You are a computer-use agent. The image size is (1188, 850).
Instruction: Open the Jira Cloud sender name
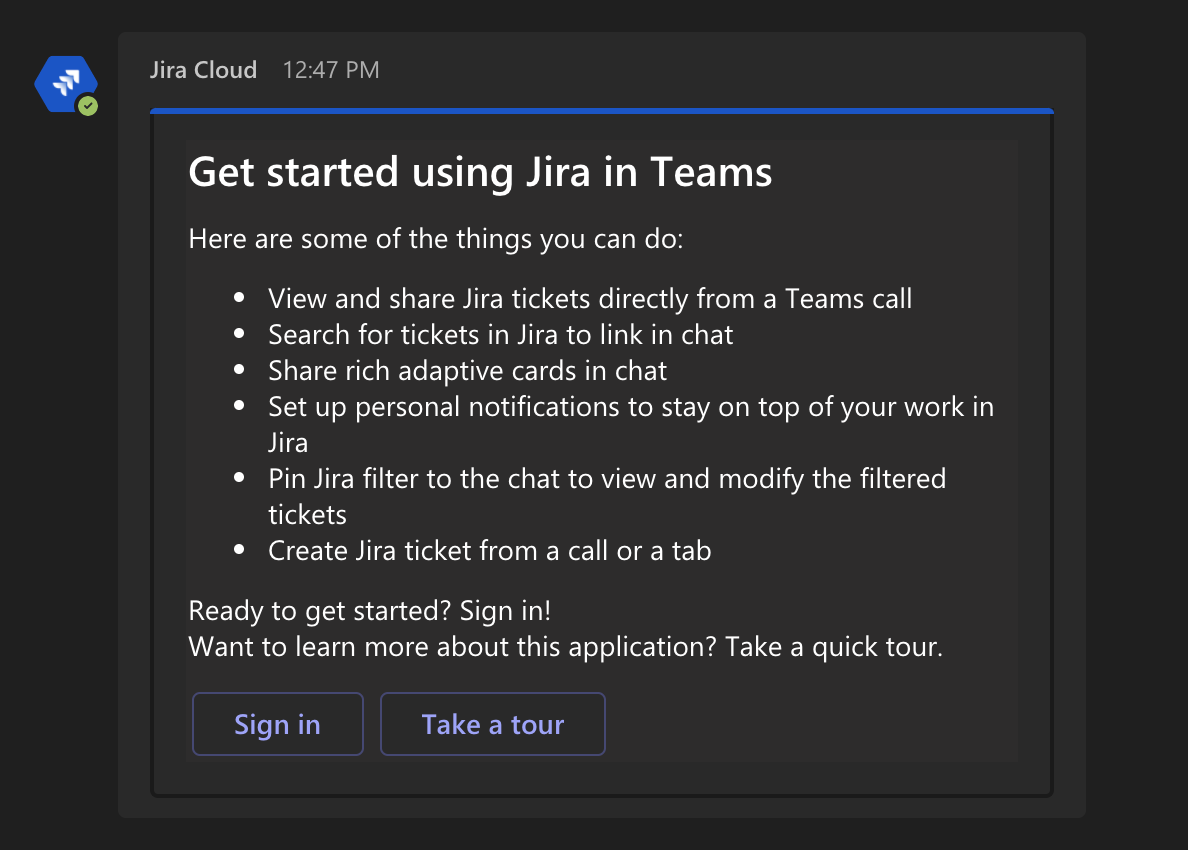coord(203,70)
